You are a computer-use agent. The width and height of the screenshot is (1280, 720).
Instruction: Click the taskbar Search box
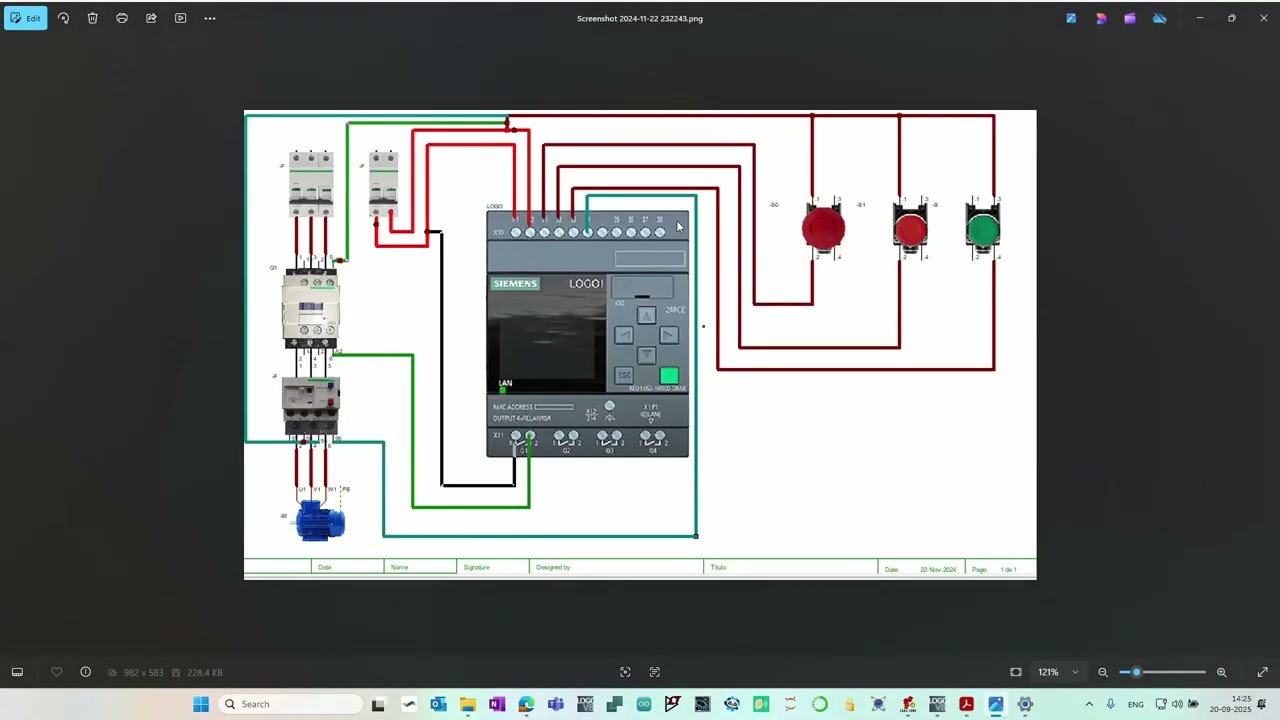pos(290,704)
